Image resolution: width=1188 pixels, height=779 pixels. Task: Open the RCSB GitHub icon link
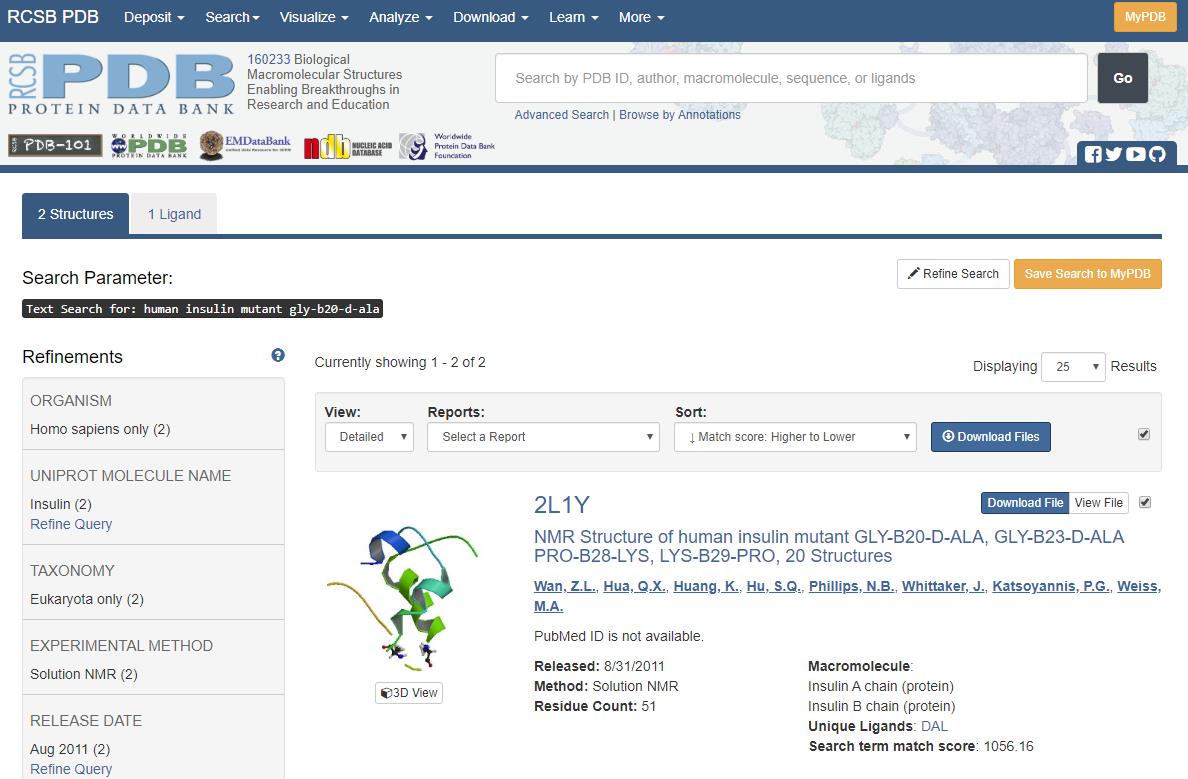click(x=1157, y=154)
